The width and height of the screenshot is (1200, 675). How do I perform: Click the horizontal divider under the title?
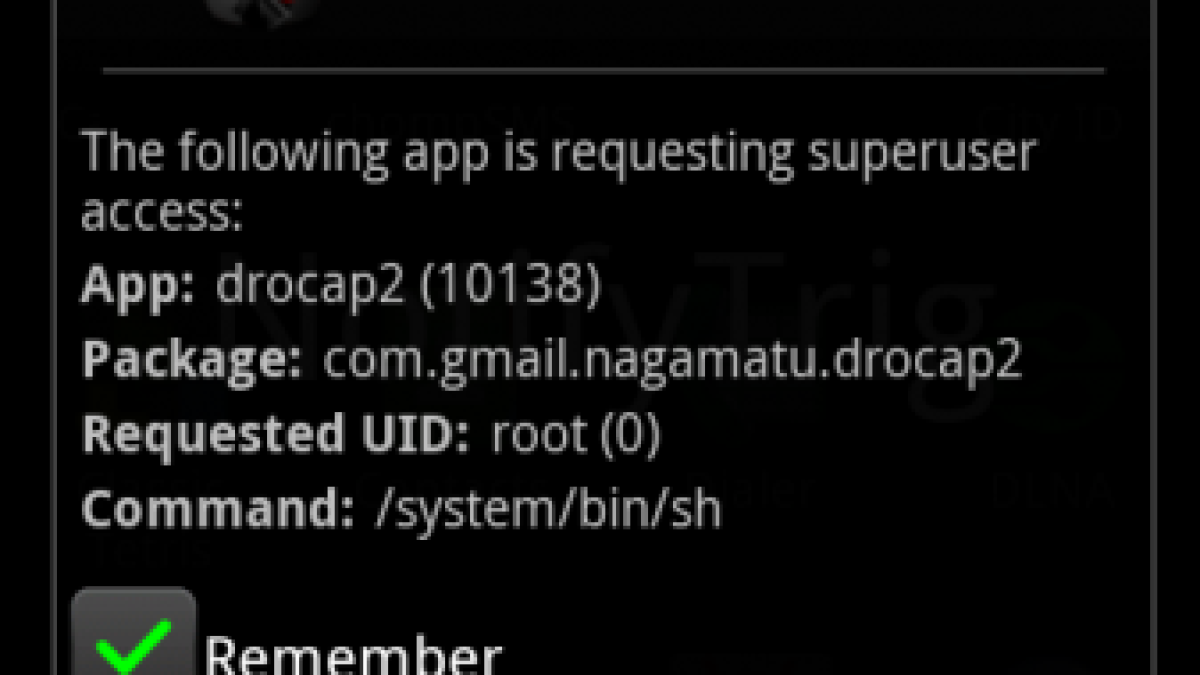(603, 71)
